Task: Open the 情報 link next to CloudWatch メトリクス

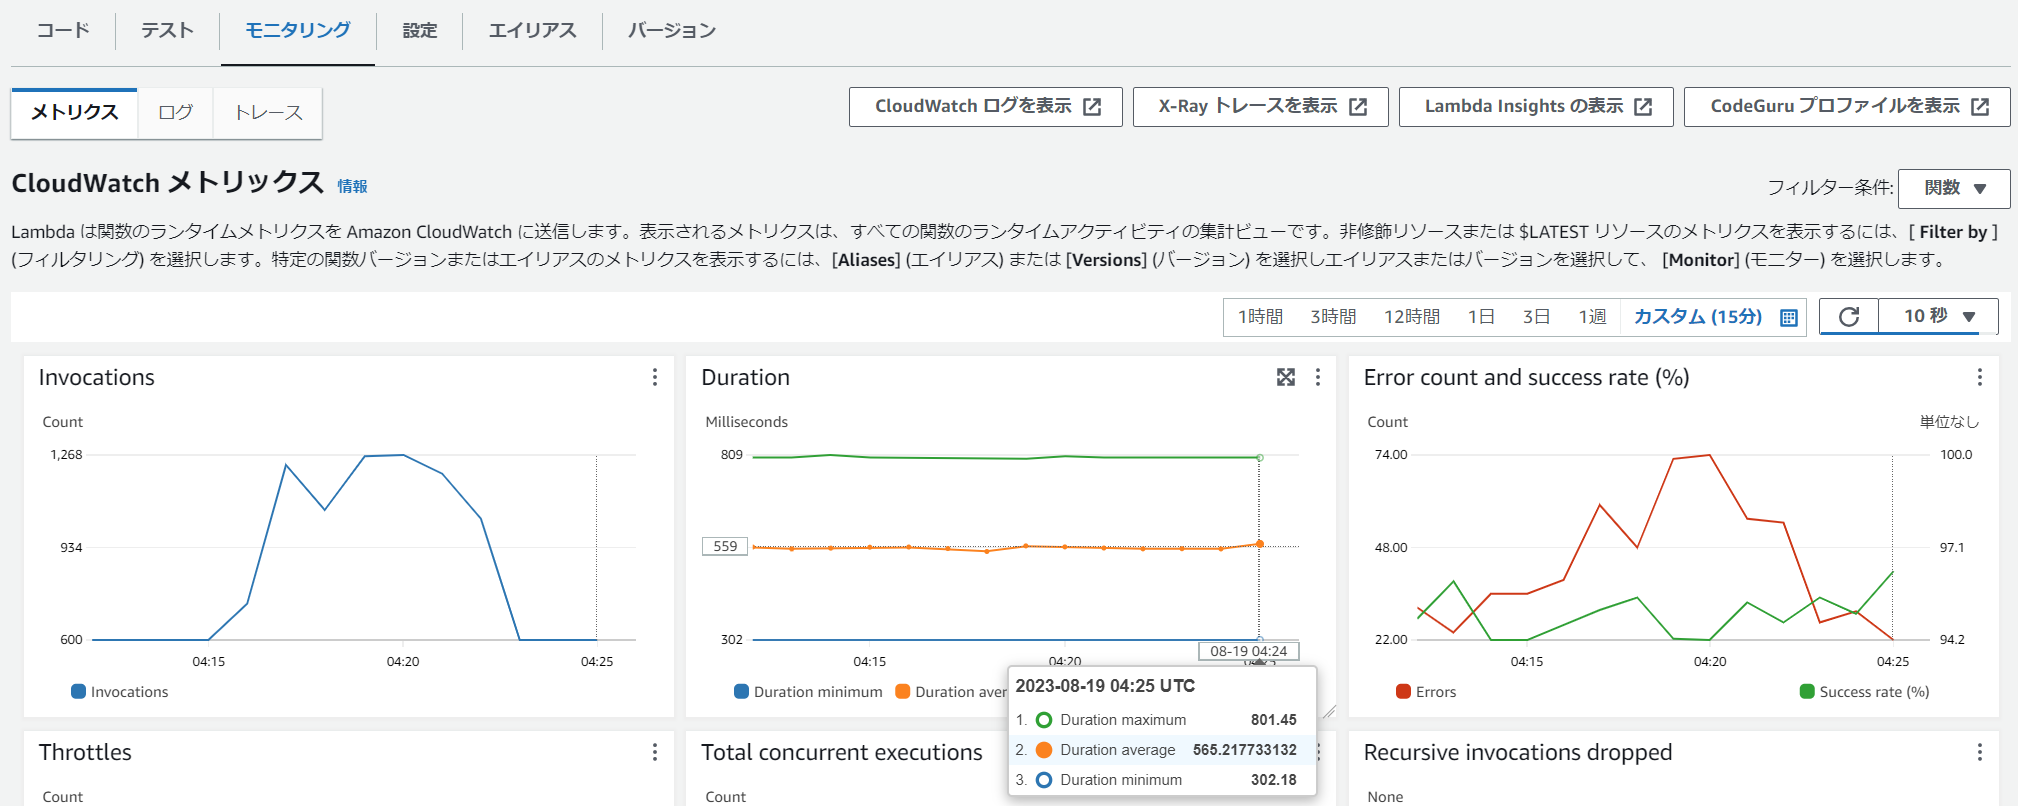Action: click(x=352, y=186)
